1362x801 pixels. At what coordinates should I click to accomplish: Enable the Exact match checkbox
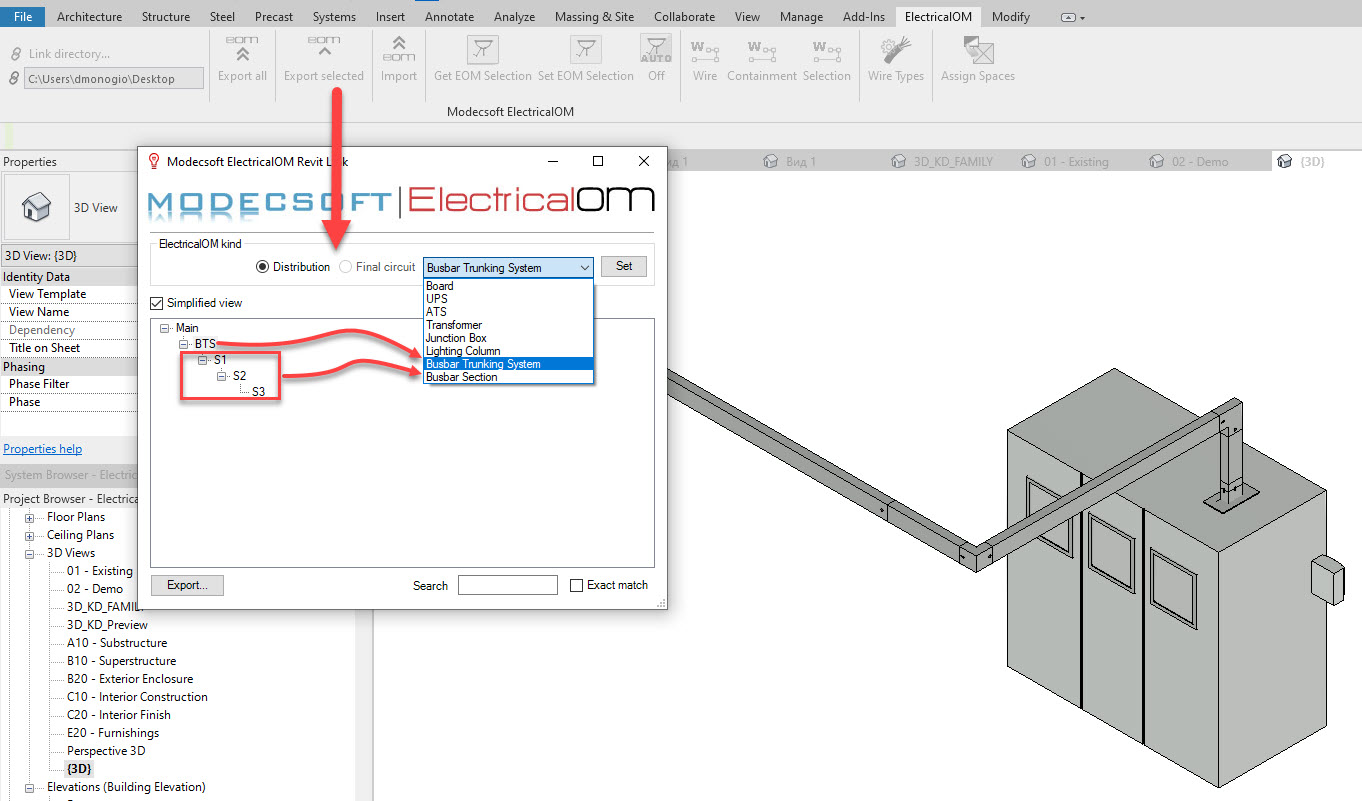(577, 585)
